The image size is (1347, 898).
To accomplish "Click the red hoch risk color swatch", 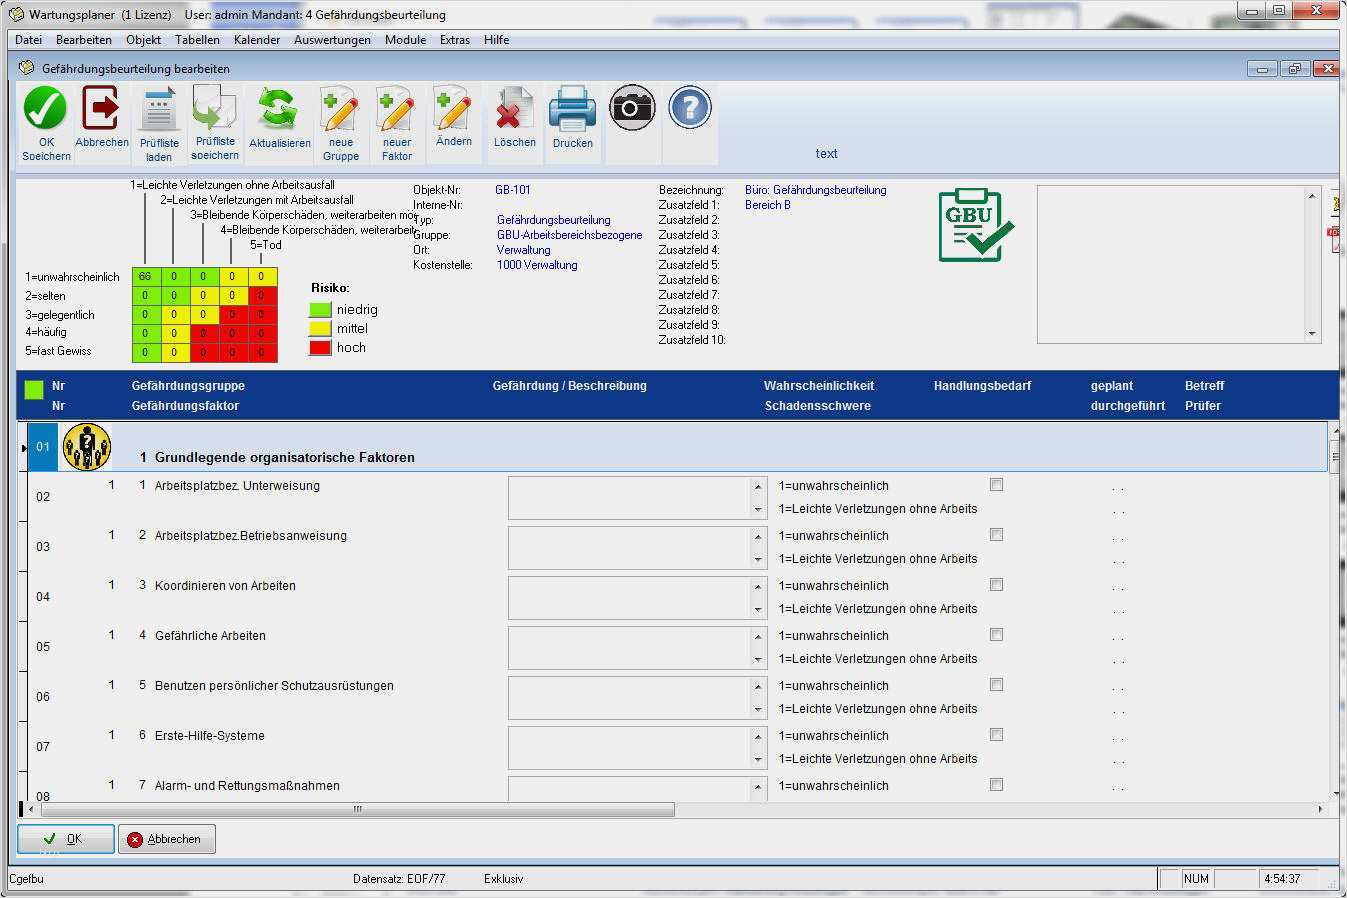I will [320, 348].
